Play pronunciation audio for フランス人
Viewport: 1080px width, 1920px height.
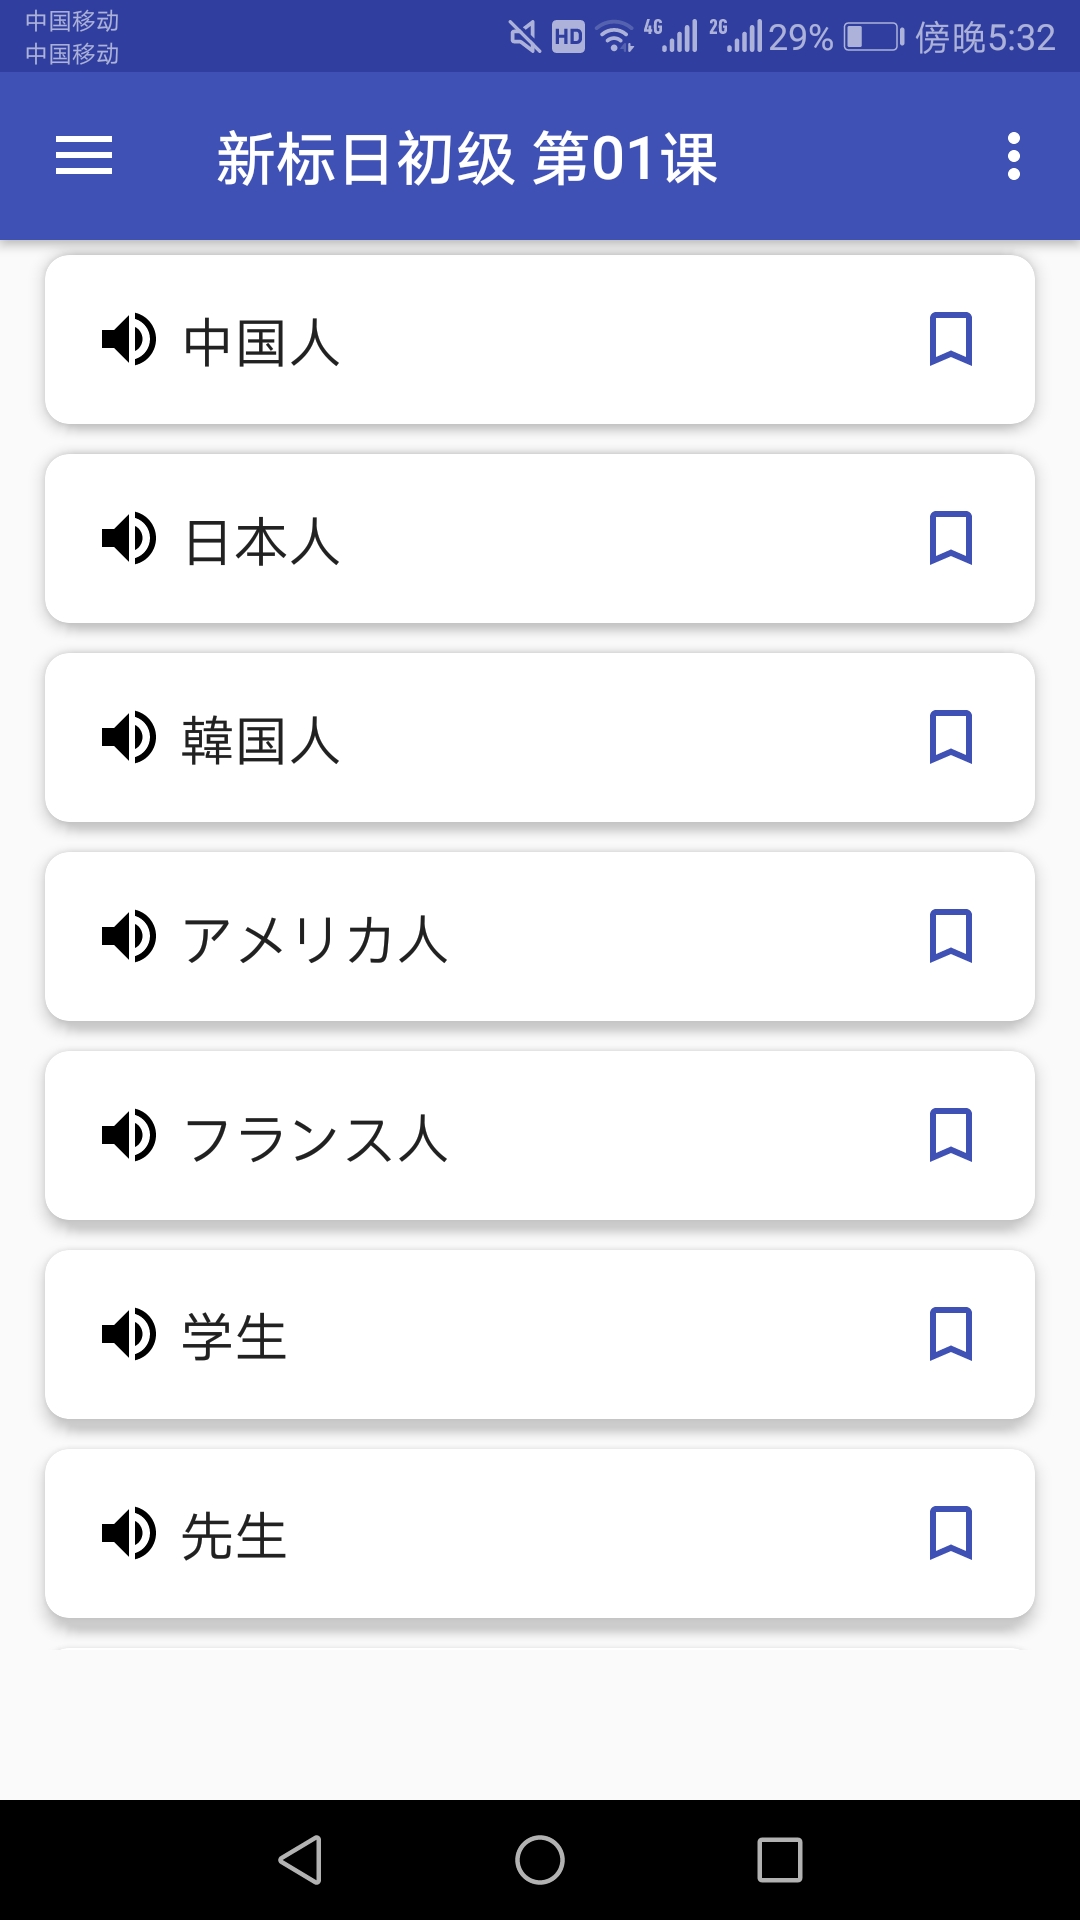click(x=129, y=1135)
